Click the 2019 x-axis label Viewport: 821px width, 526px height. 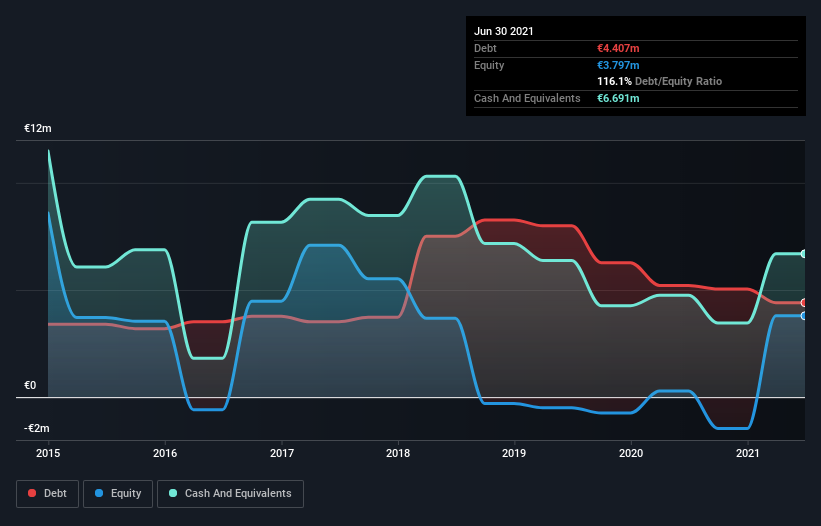(x=514, y=453)
